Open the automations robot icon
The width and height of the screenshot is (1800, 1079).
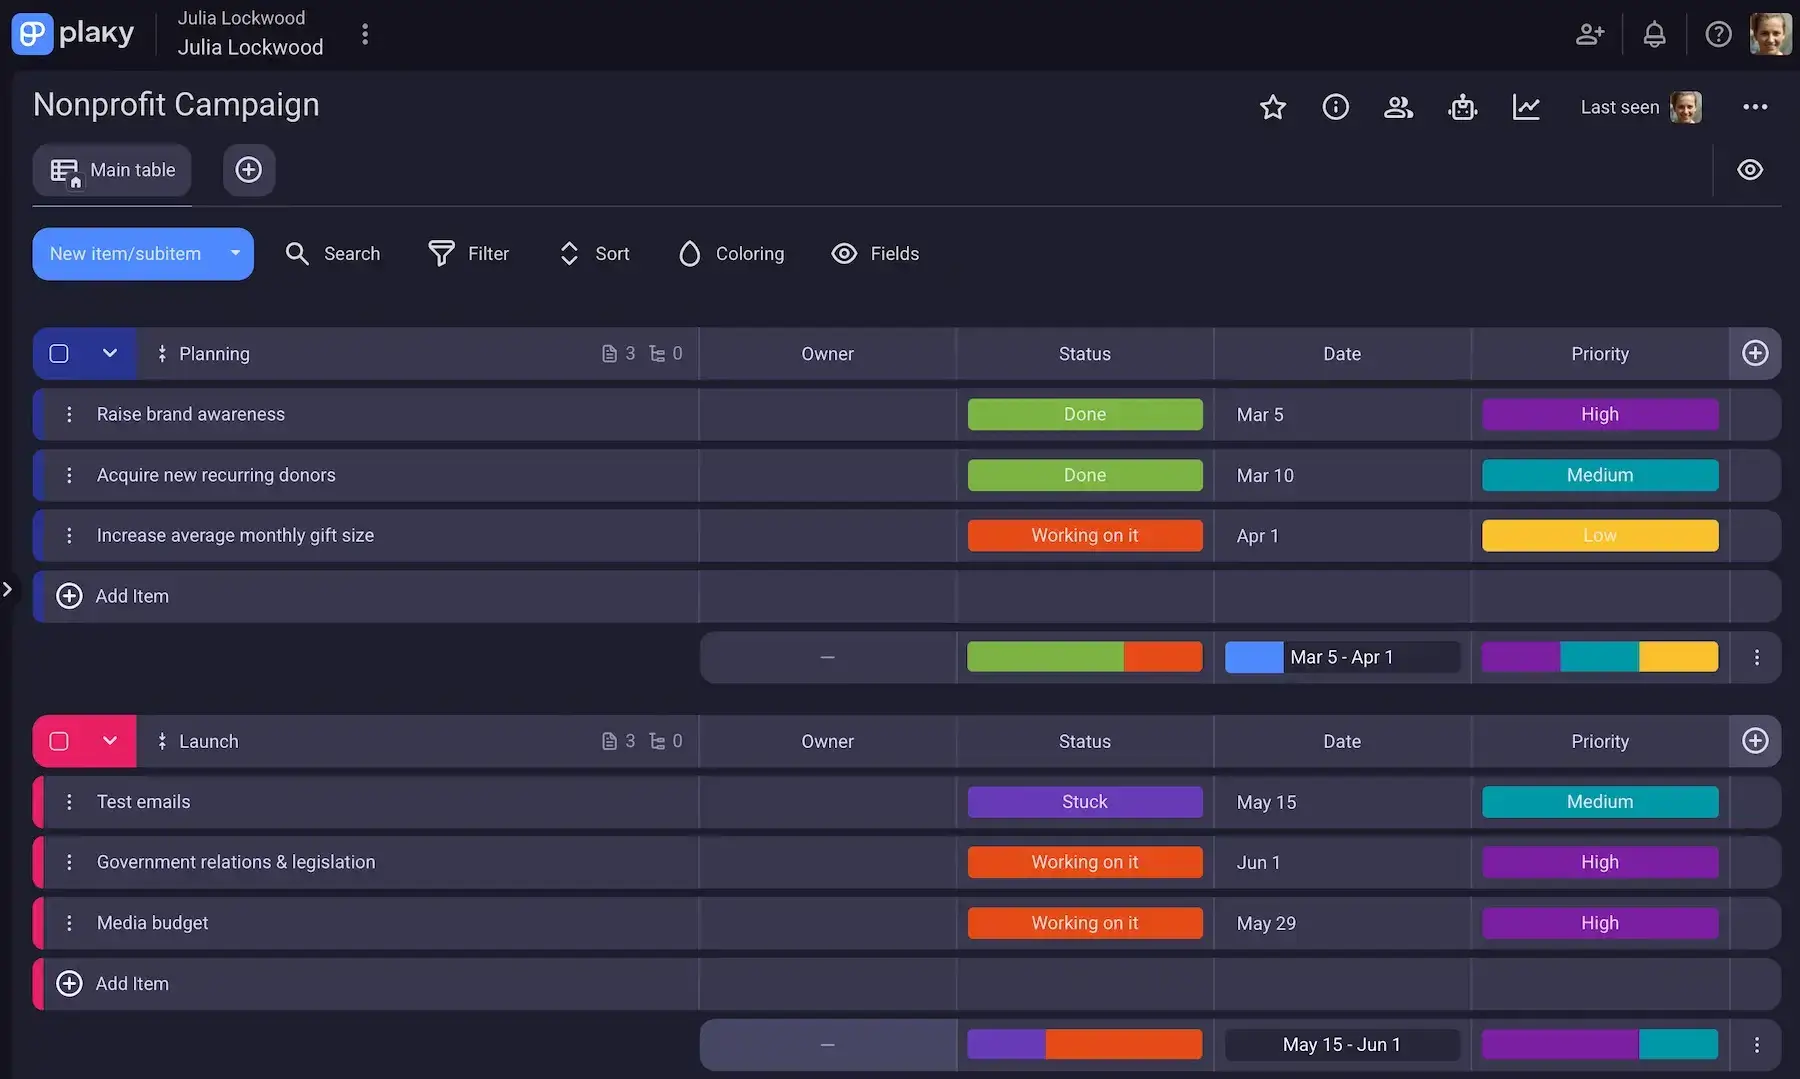(1462, 107)
